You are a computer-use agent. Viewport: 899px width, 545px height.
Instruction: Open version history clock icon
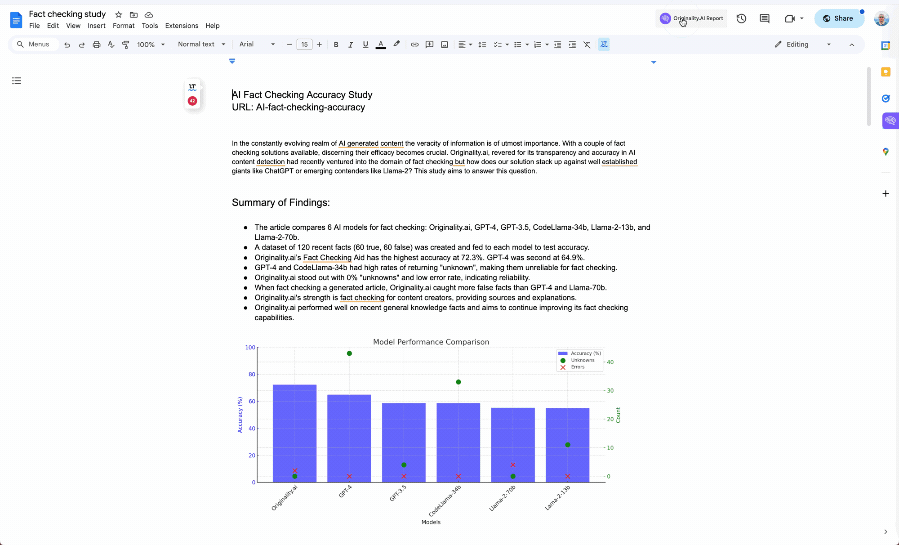[741, 18]
